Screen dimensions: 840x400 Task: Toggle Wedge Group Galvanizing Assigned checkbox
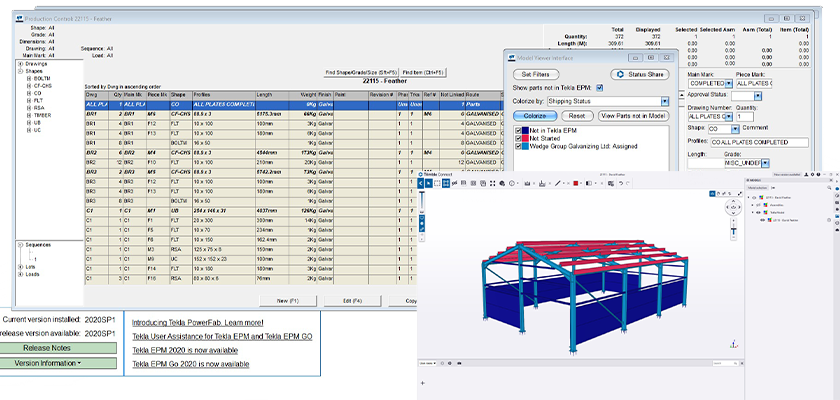(518, 146)
